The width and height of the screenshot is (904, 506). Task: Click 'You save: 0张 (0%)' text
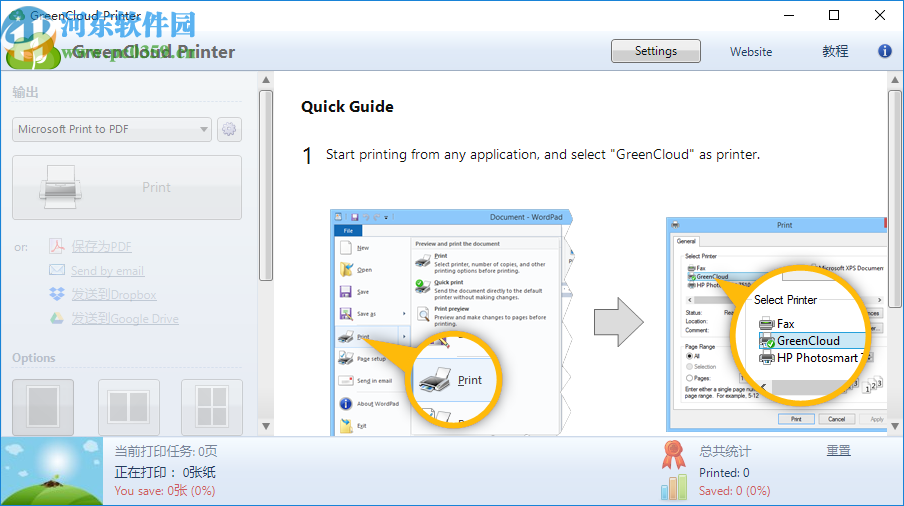[164, 491]
